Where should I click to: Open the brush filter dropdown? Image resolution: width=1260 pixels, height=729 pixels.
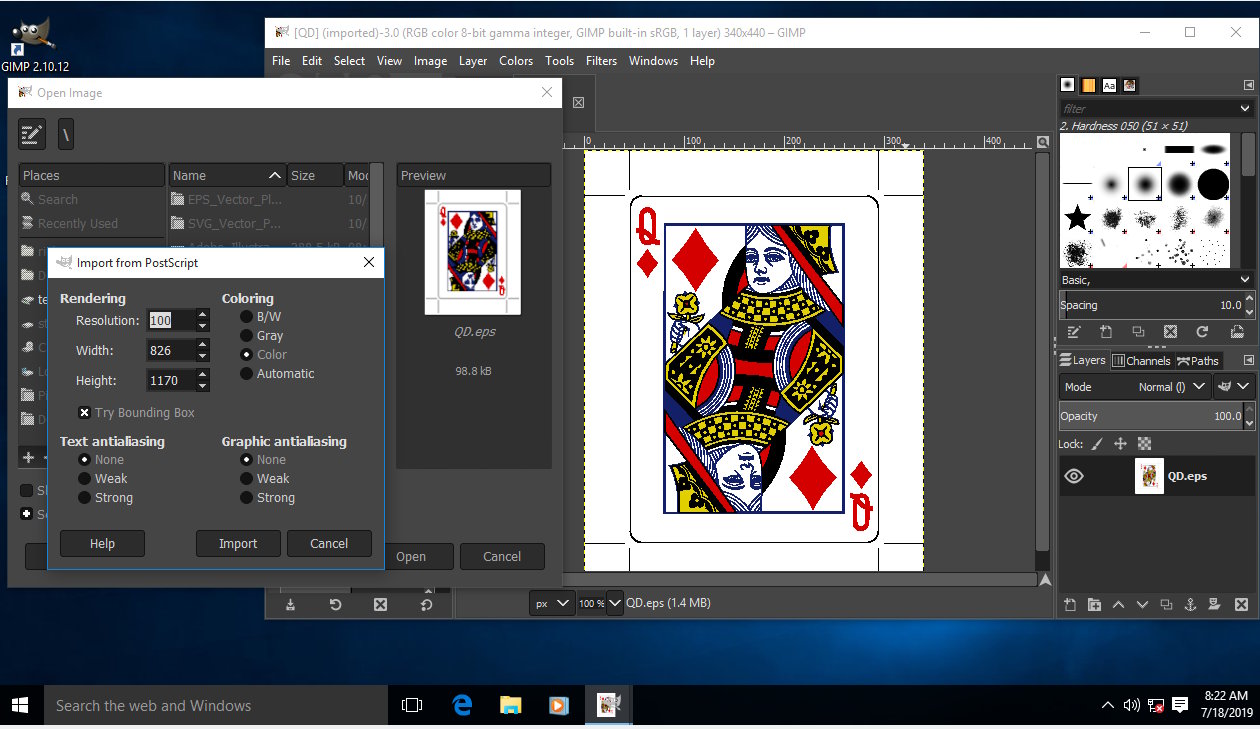pos(1245,108)
